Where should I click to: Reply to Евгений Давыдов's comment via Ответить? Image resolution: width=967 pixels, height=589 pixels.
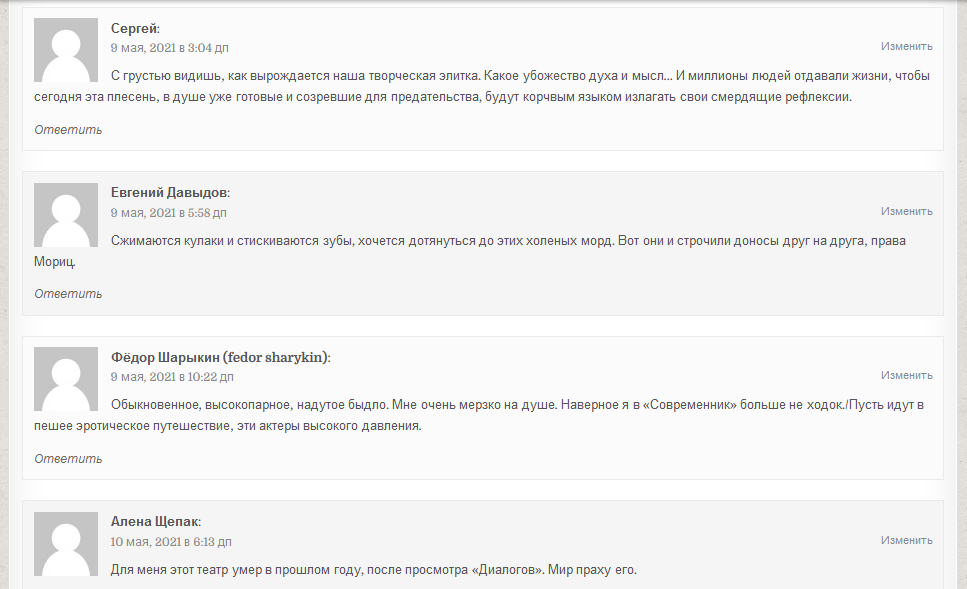pos(68,294)
